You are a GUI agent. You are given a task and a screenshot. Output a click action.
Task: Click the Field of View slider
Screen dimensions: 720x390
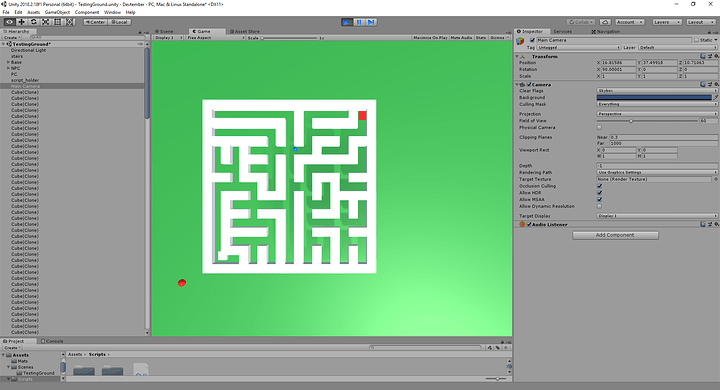point(647,121)
